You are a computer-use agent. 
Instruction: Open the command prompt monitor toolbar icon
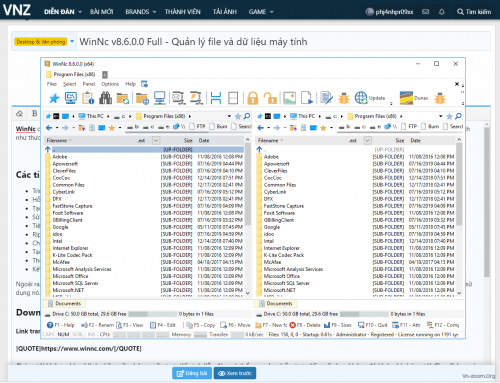71,98
